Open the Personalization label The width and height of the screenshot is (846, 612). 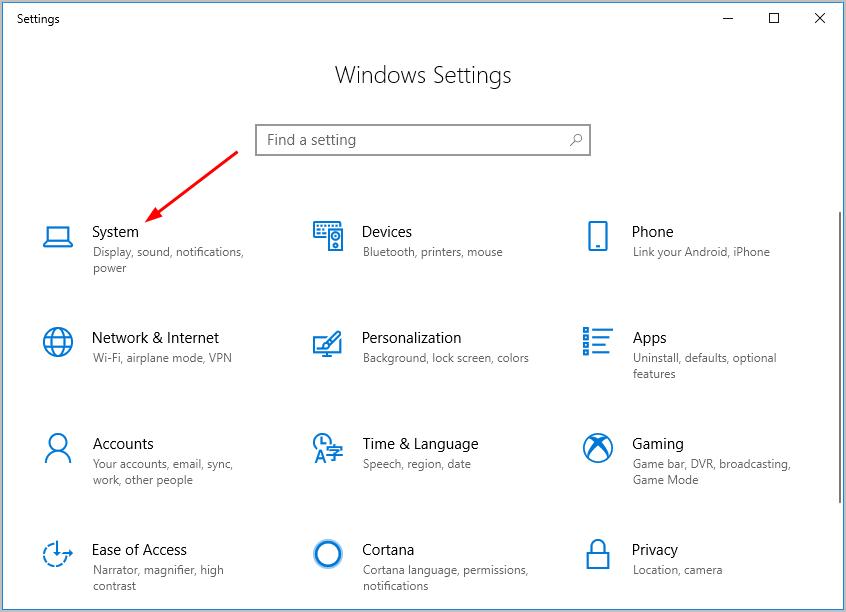pos(411,338)
